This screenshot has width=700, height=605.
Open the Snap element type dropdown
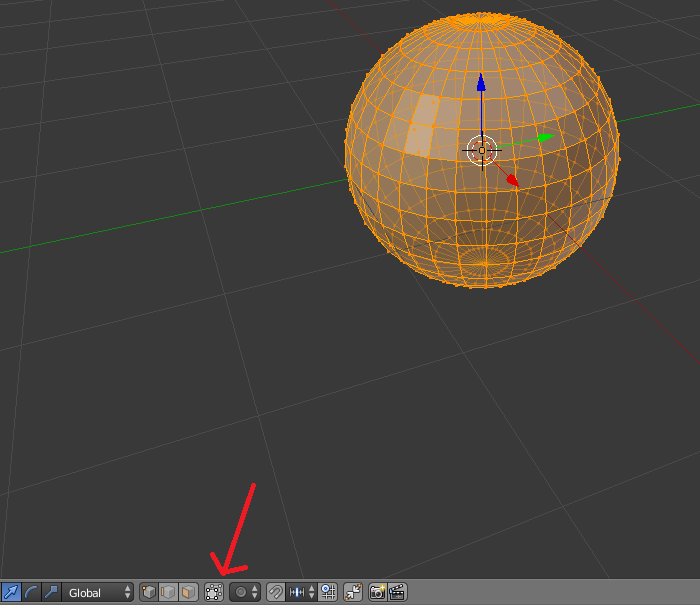302,592
